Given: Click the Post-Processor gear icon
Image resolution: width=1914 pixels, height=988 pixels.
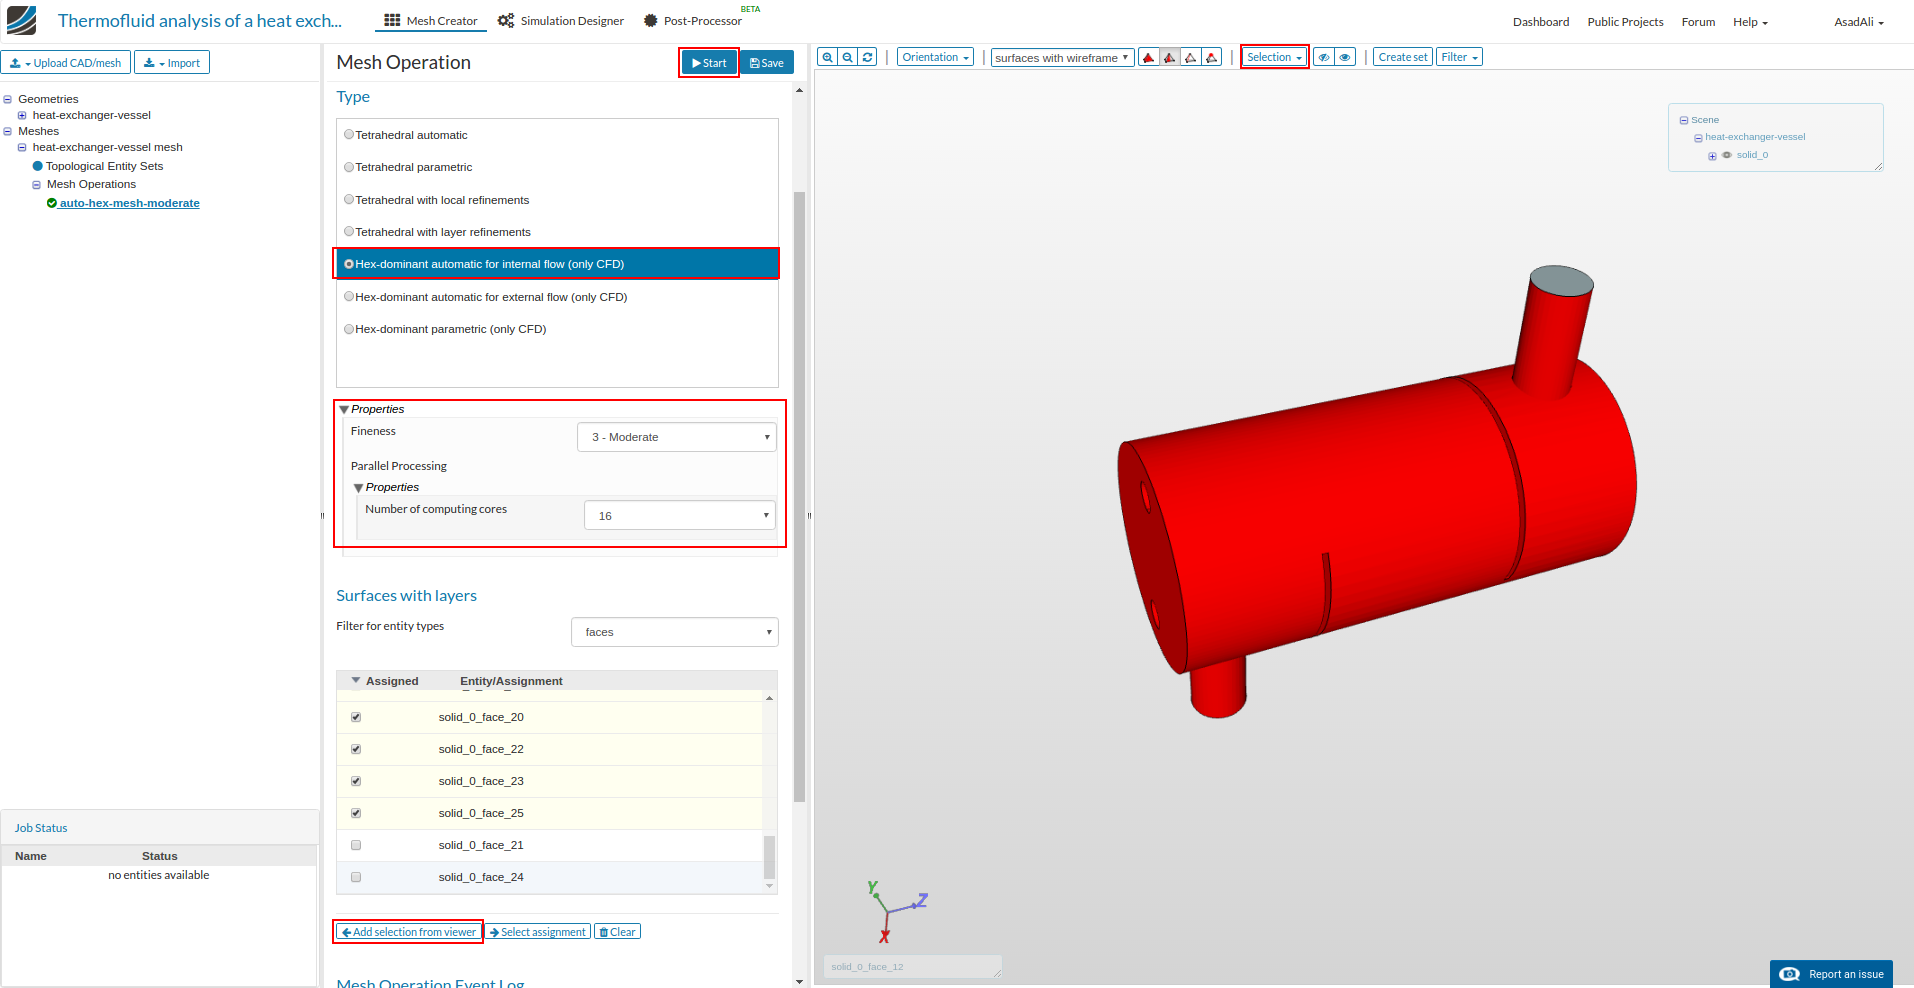Looking at the screenshot, I should tap(650, 20).
